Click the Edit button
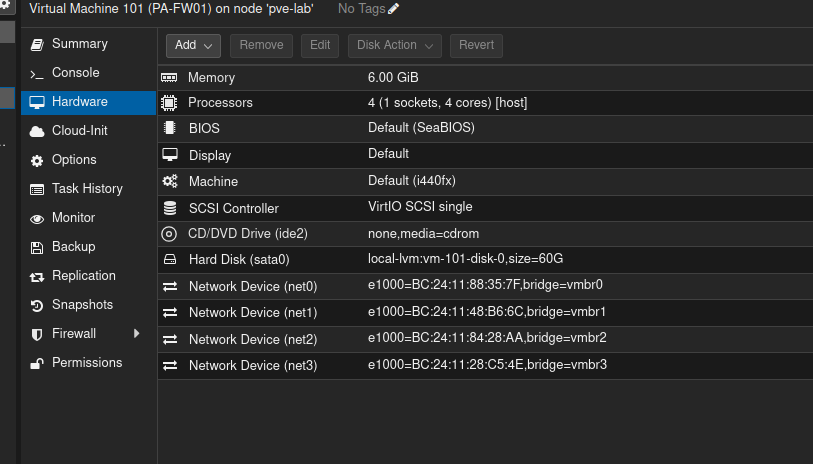 pos(320,46)
